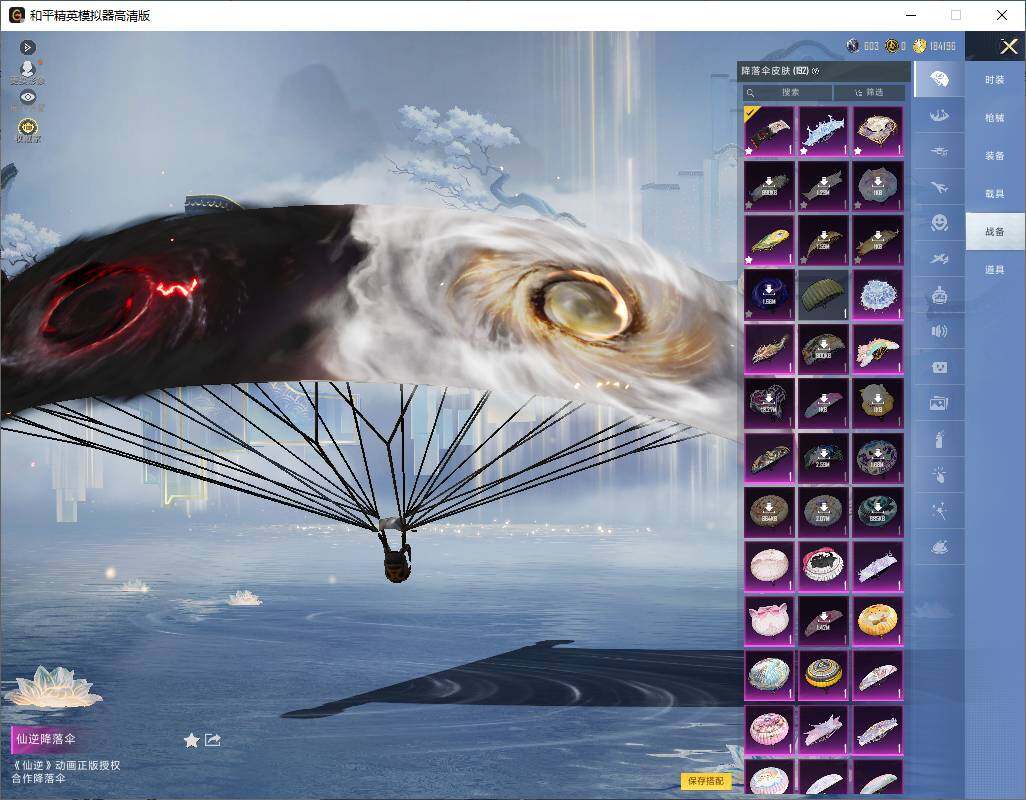Select the pink cat-ear parachute thumbnail
Viewport: 1026px width, 800px height.
click(x=770, y=620)
